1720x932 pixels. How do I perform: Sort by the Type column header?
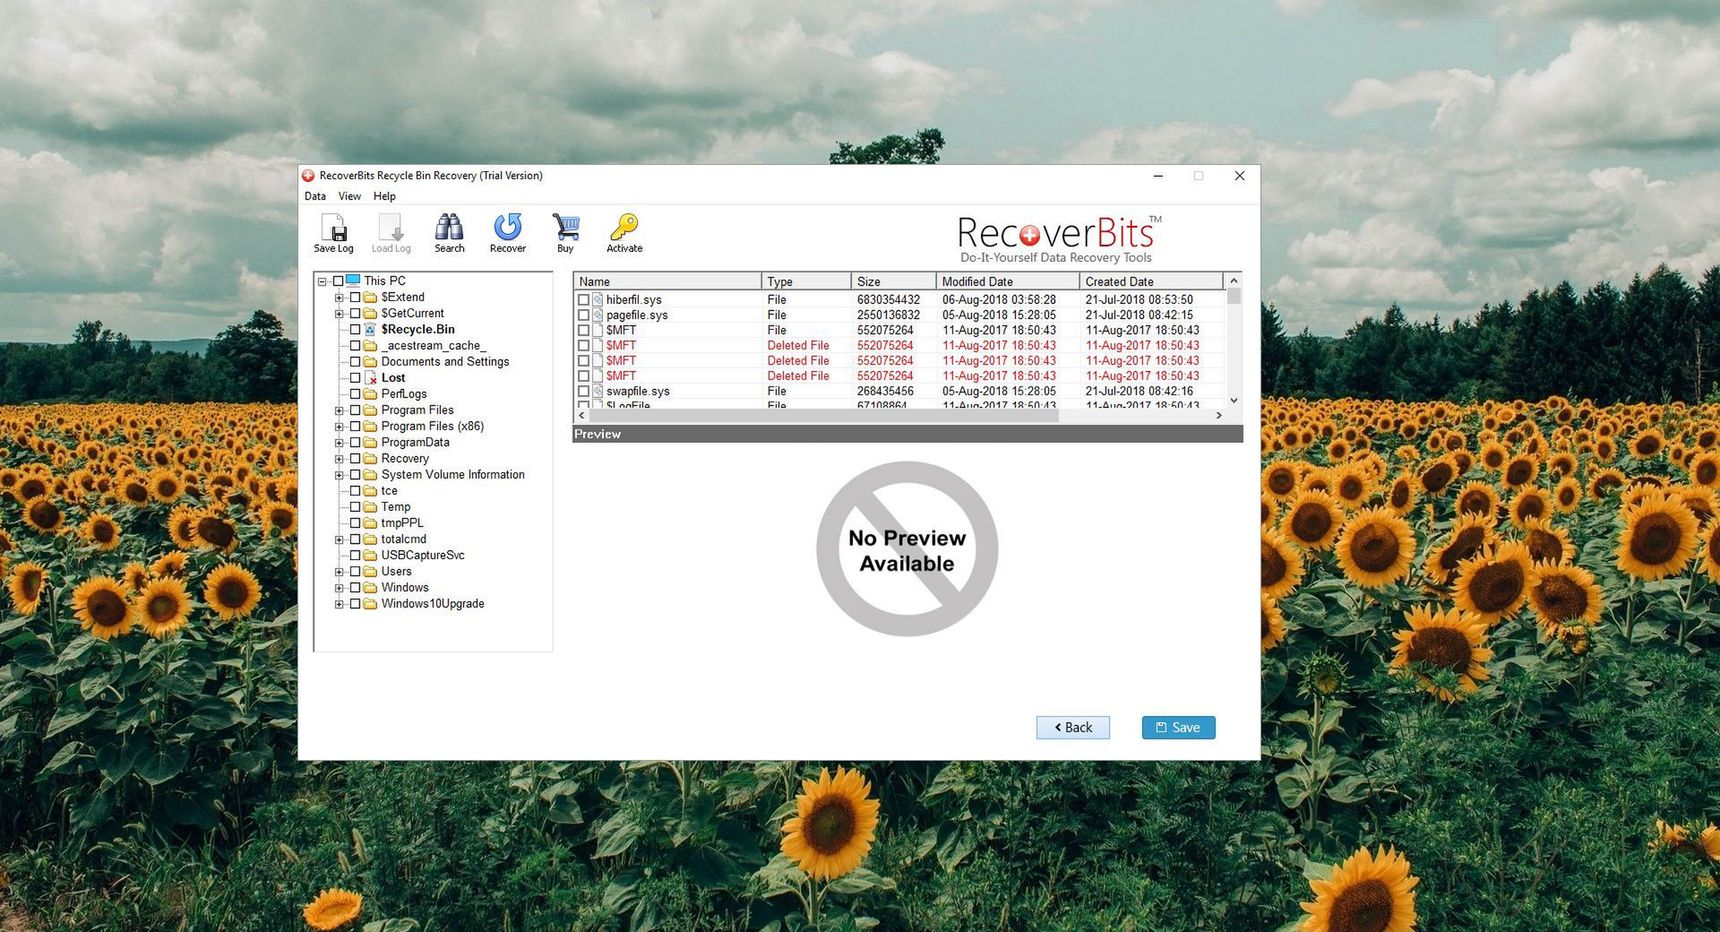point(806,281)
